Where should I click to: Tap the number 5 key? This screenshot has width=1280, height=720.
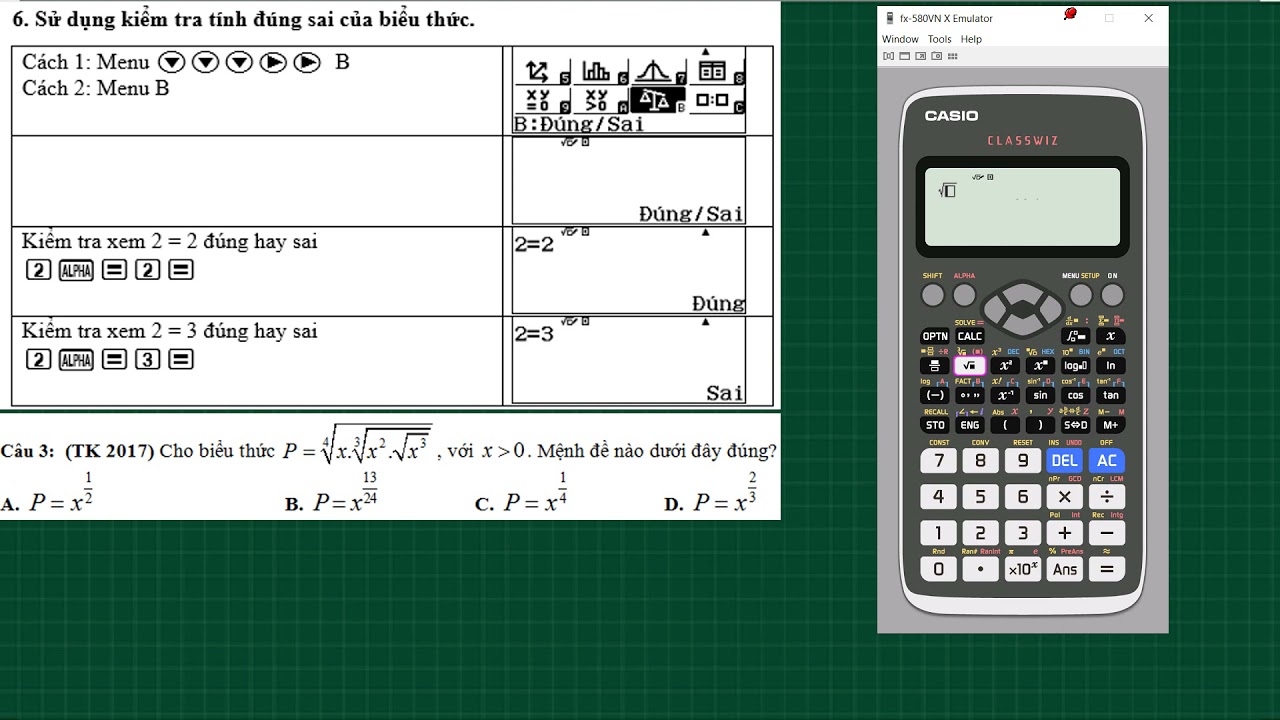[980, 497]
